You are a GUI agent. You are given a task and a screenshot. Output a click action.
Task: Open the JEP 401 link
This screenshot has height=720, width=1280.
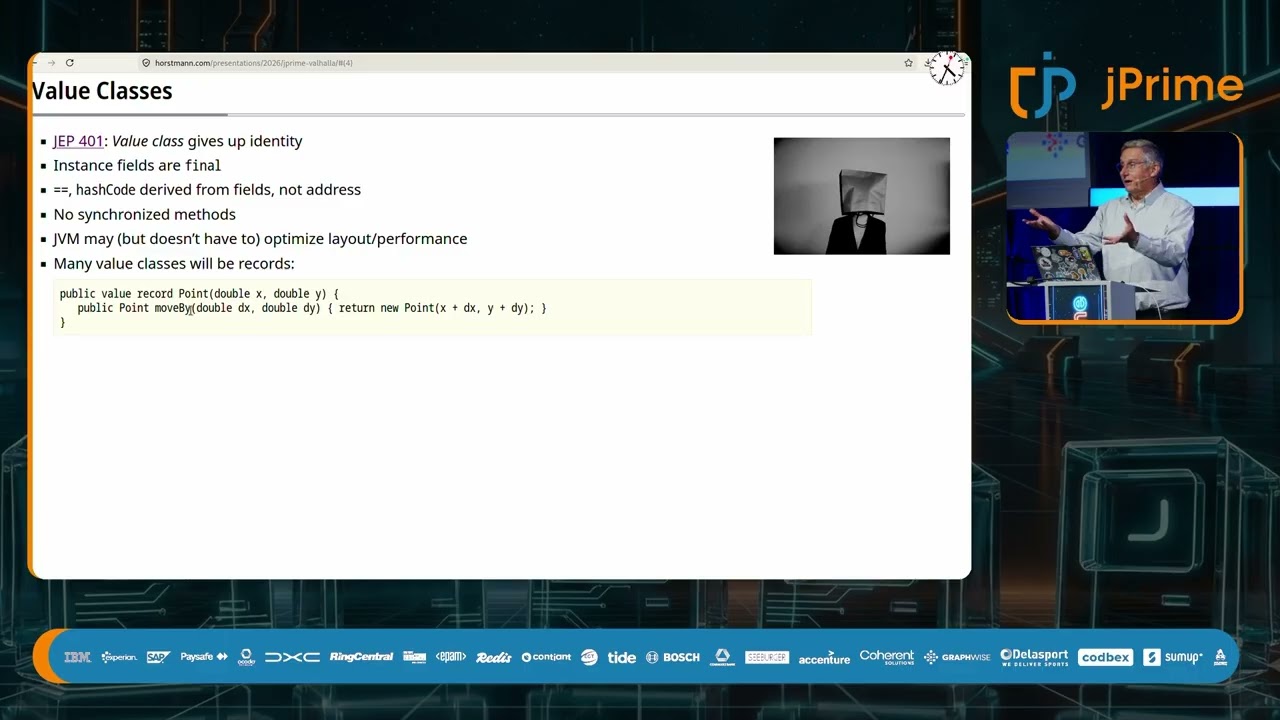[78, 141]
